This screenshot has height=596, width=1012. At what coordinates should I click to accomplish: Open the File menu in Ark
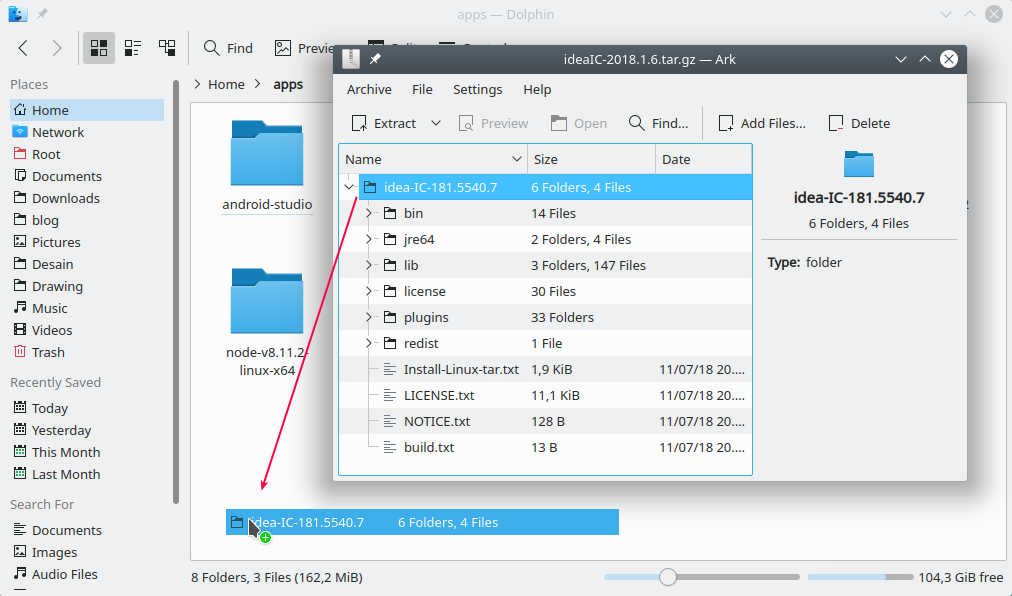pos(422,90)
